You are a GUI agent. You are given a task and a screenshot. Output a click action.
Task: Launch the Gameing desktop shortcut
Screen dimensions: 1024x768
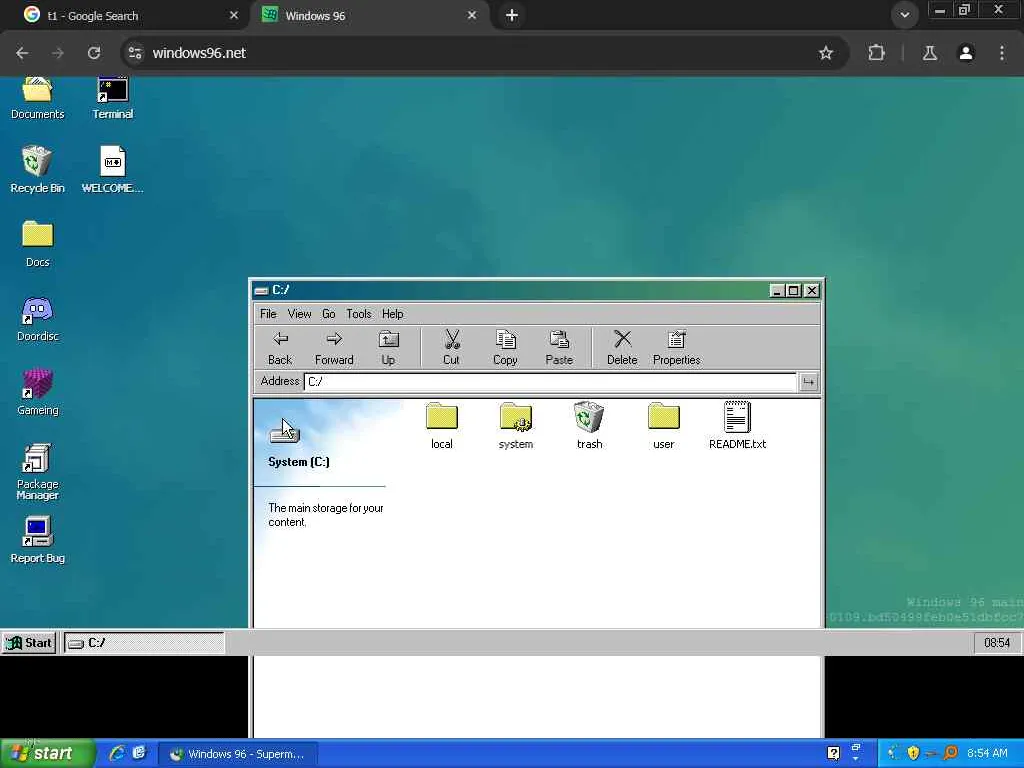37,392
